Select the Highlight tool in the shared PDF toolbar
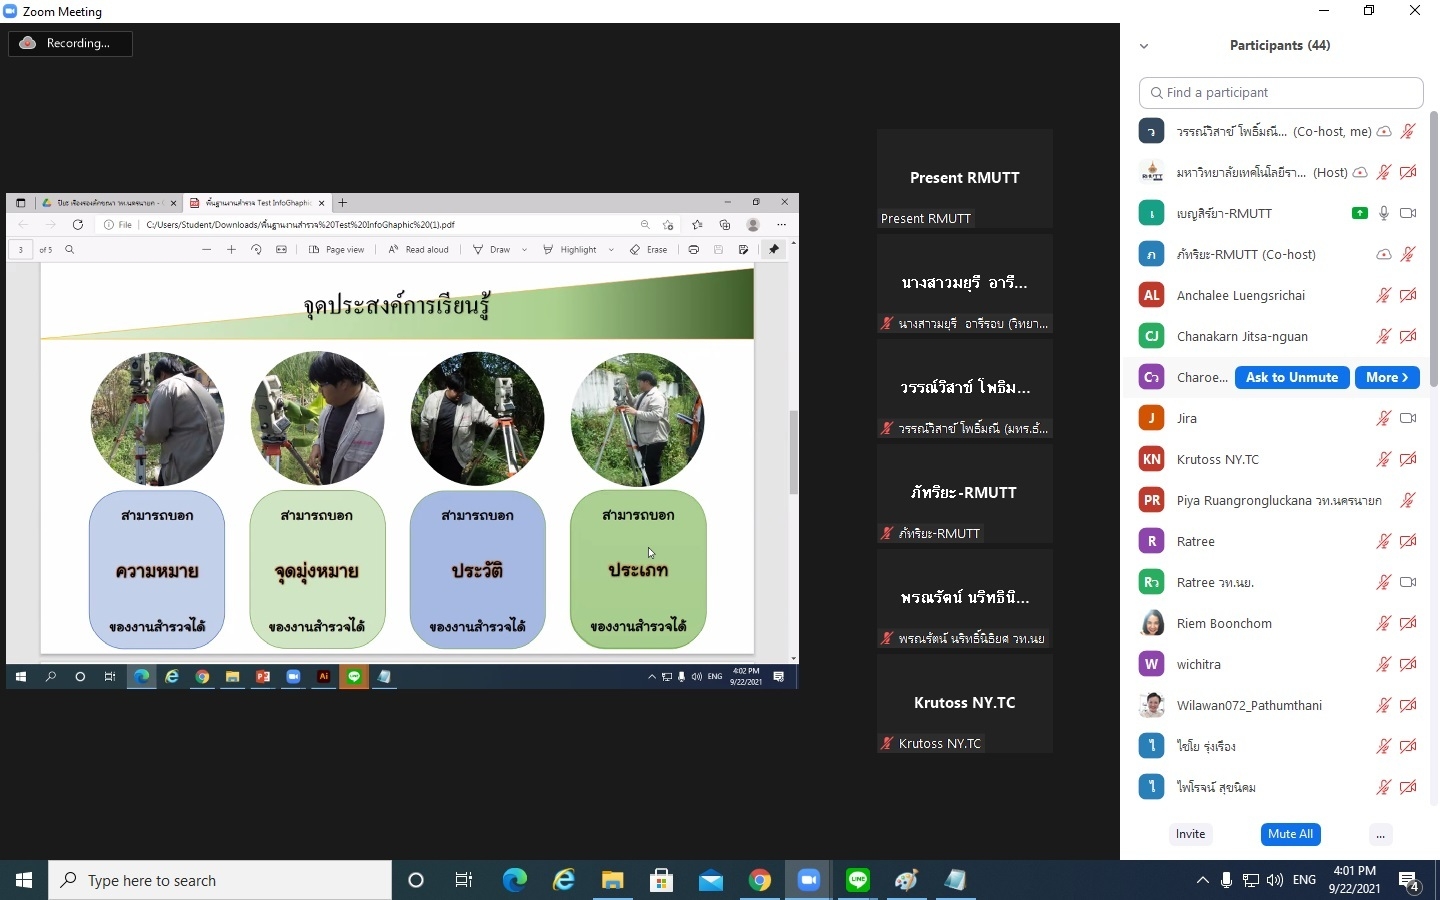The width and height of the screenshot is (1440, 900). pyautogui.click(x=569, y=250)
